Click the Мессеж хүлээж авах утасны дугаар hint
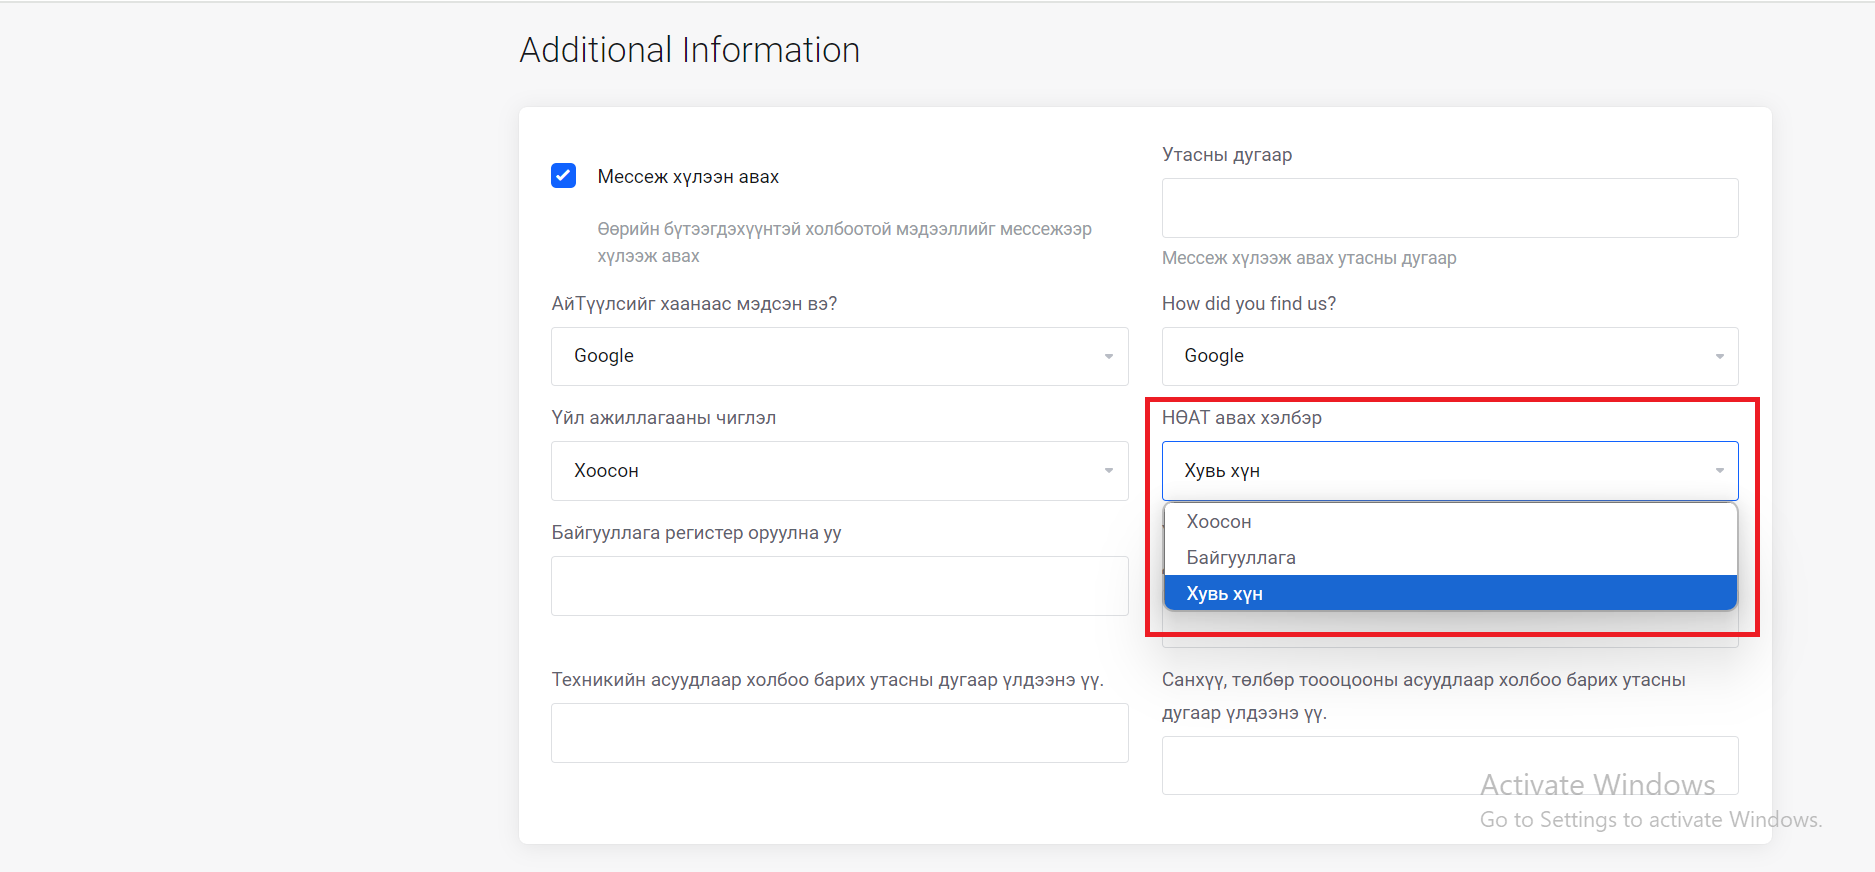This screenshot has height=872, width=1875. click(x=1309, y=258)
